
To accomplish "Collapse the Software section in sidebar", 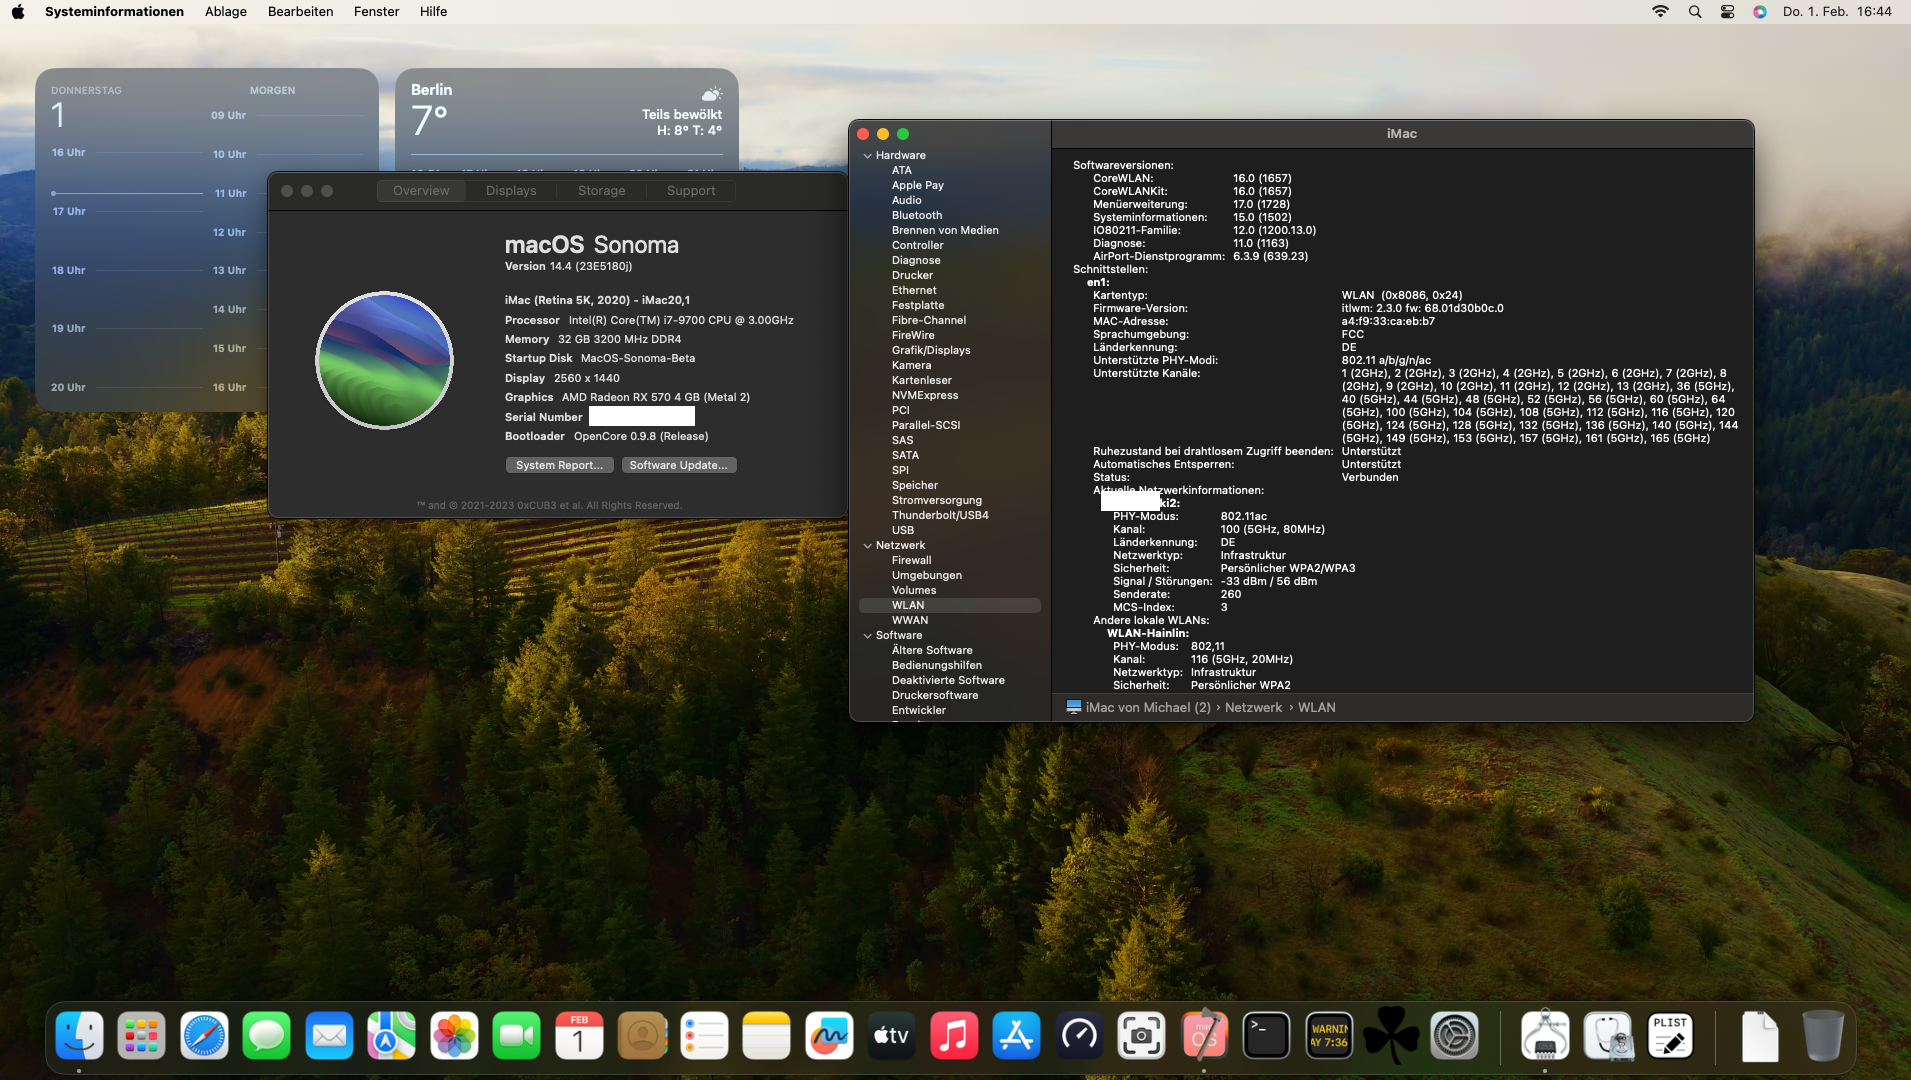I will coord(867,636).
